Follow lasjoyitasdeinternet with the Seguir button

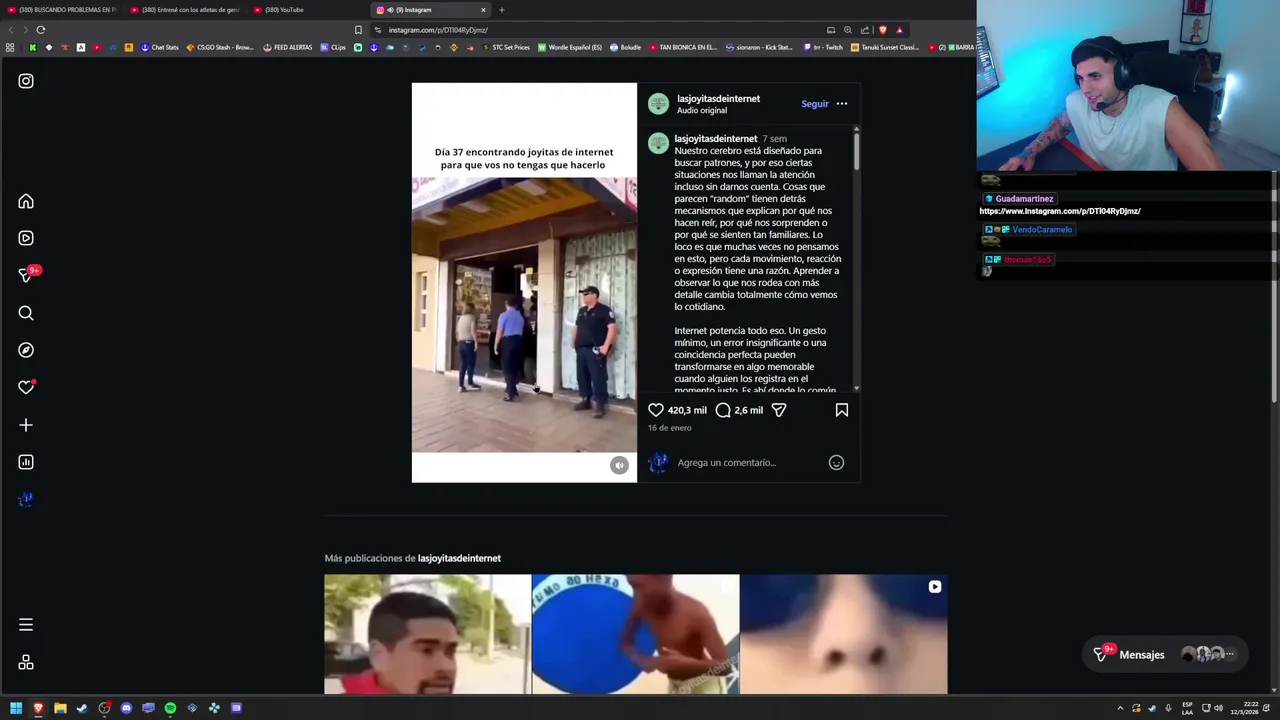[x=815, y=104]
